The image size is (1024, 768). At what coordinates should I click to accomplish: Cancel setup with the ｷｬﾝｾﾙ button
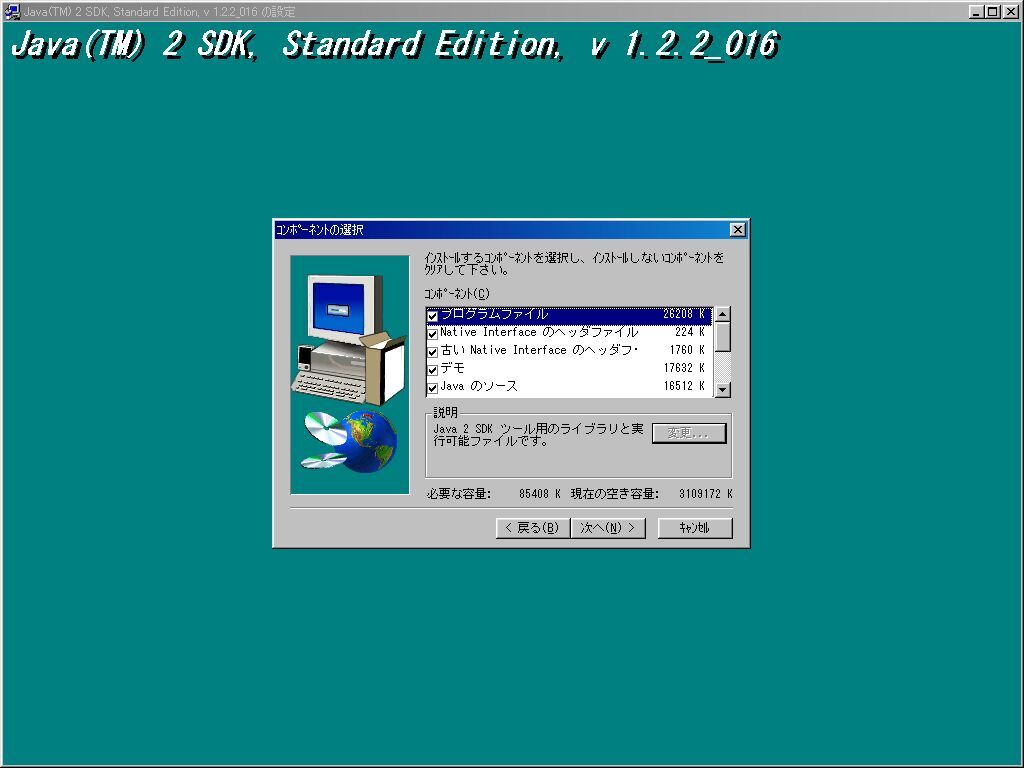[x=695, y=528]
